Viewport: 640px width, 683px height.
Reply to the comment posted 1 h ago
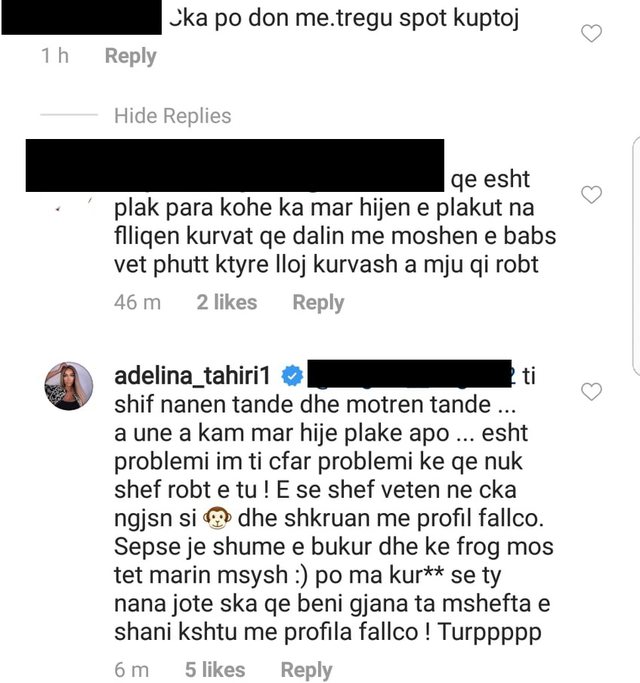click(130, 56)
